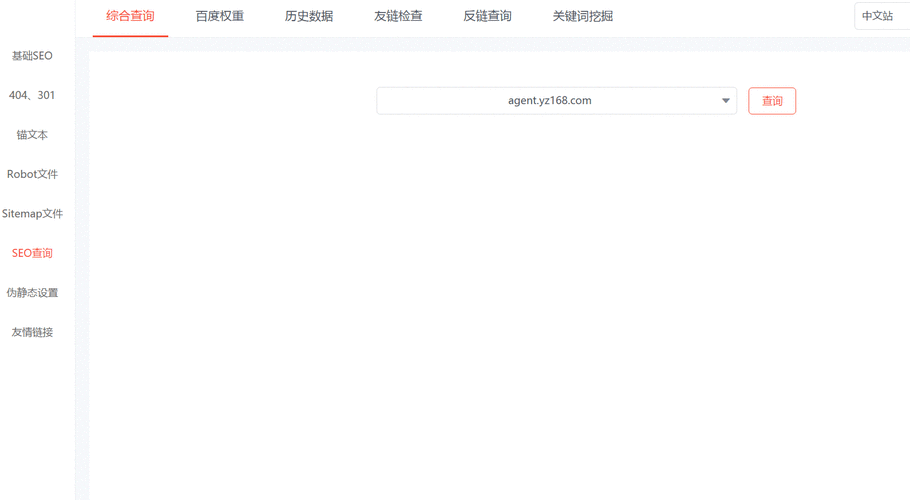Go to 锚文本 in the sidebar

tap(32, 135)
